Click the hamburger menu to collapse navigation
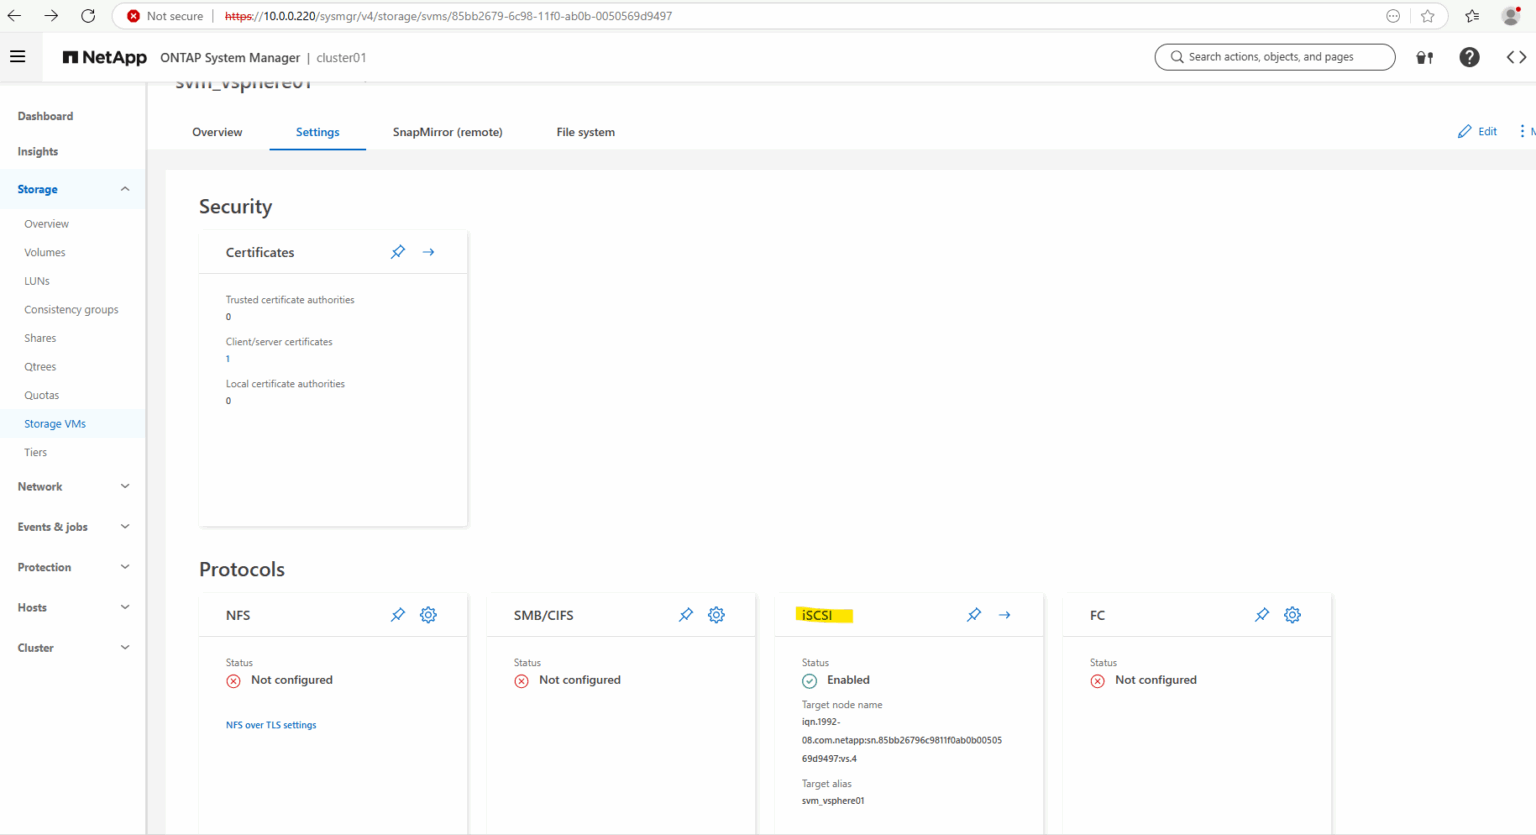 [18, 56]
